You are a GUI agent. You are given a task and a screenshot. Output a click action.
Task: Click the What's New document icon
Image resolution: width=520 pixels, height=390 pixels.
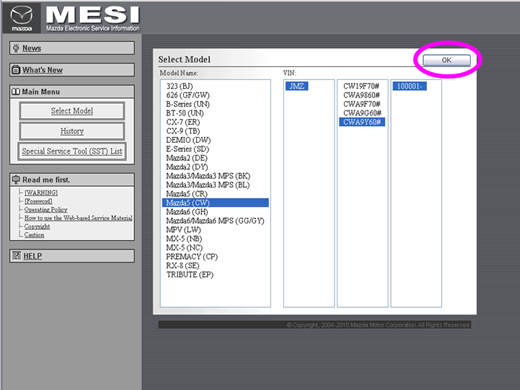pyautogui.click(x=16, y=70)
